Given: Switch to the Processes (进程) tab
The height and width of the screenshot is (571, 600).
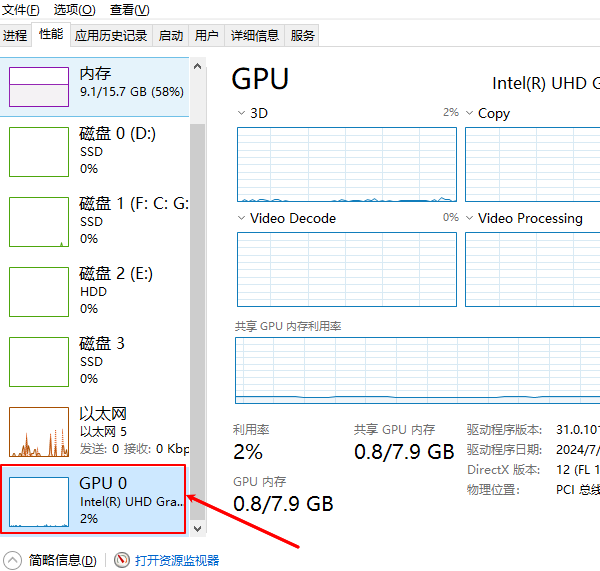Looking at the screenshot, I should click(15, 35).
